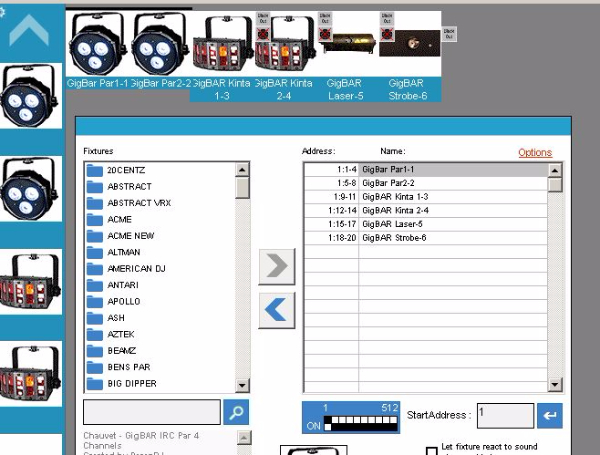
Task: Toggle Black Out on GigBAR Kinta 1-3
Action: click(263, 20)
